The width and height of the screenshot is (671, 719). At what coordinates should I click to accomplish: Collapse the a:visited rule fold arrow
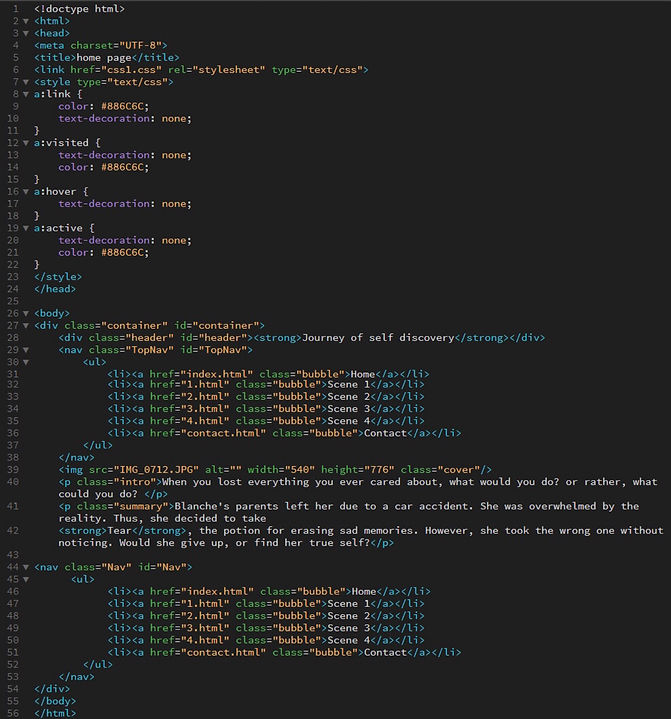coord(26,143)
